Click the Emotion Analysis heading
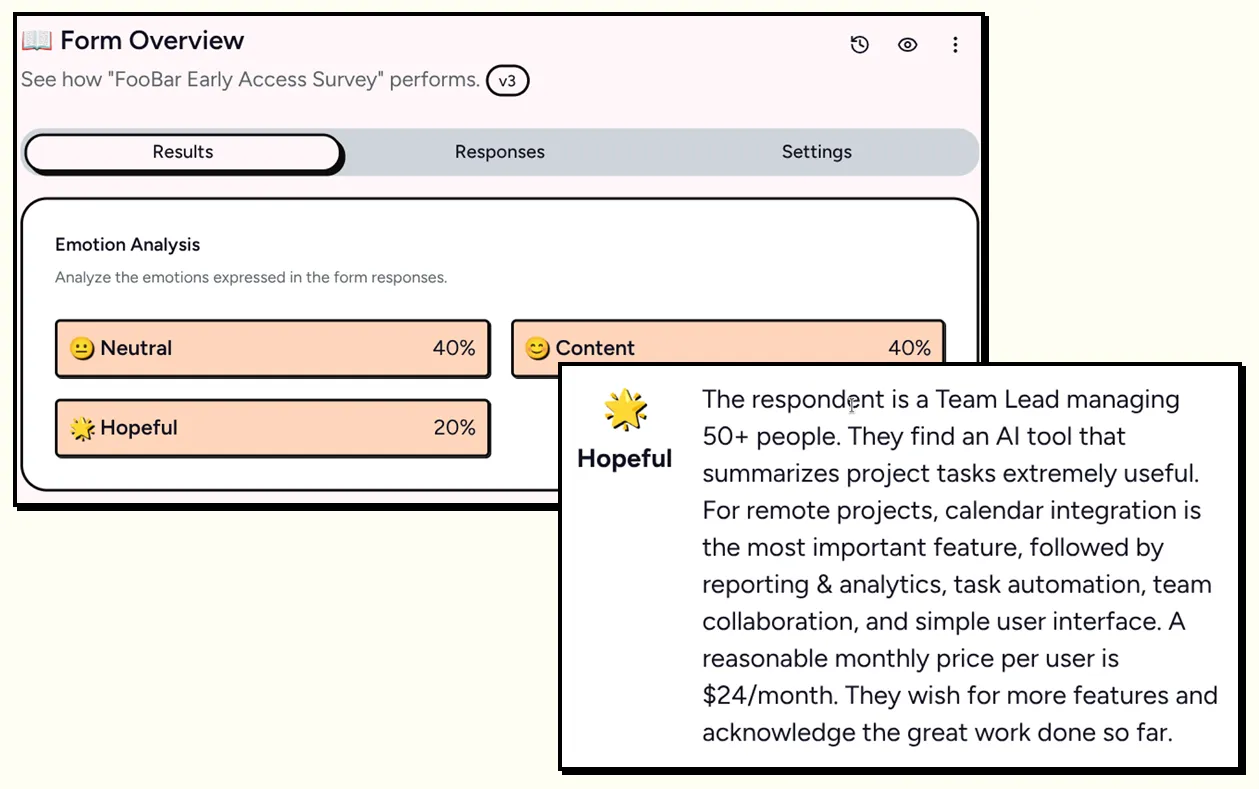This screenshot has width=1259, height=789. [x=128, y=245]
